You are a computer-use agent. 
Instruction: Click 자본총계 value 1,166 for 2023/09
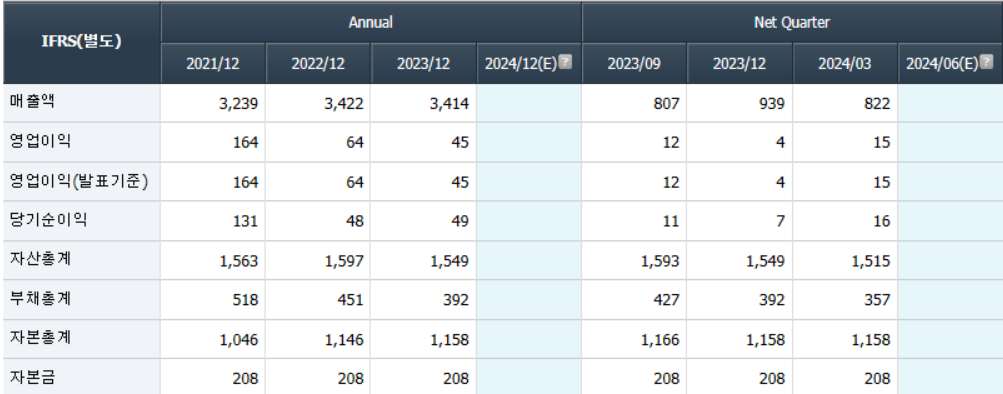(x=660, y=340)
